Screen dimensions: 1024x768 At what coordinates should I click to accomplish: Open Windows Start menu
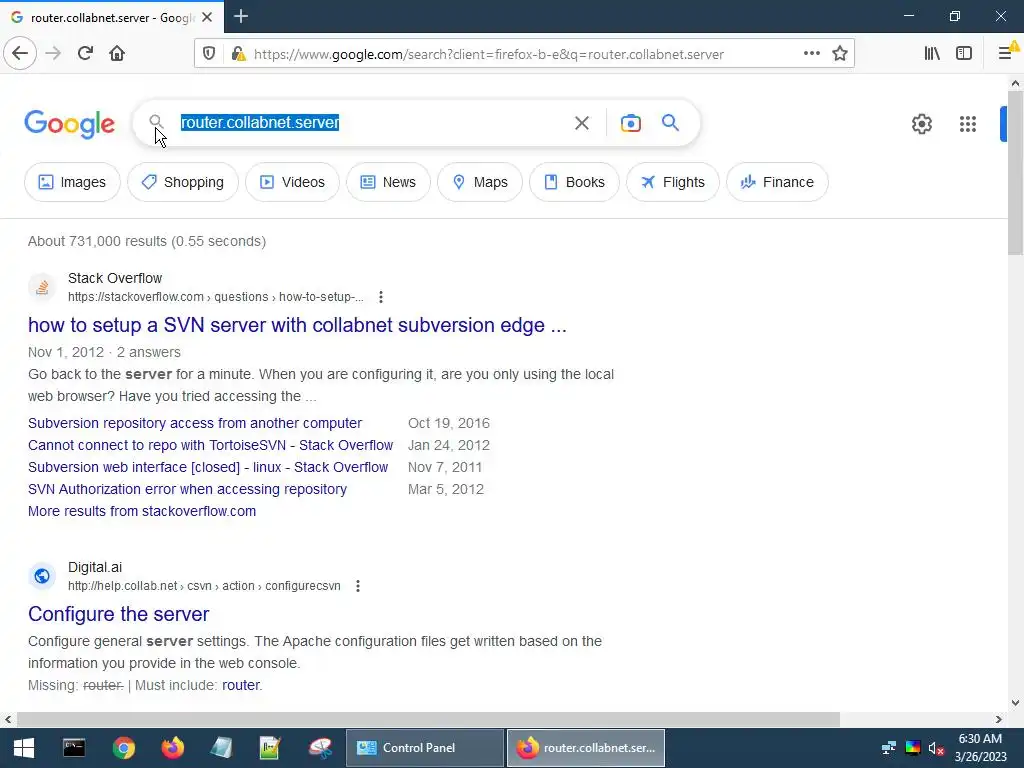(x=24, y=748)
